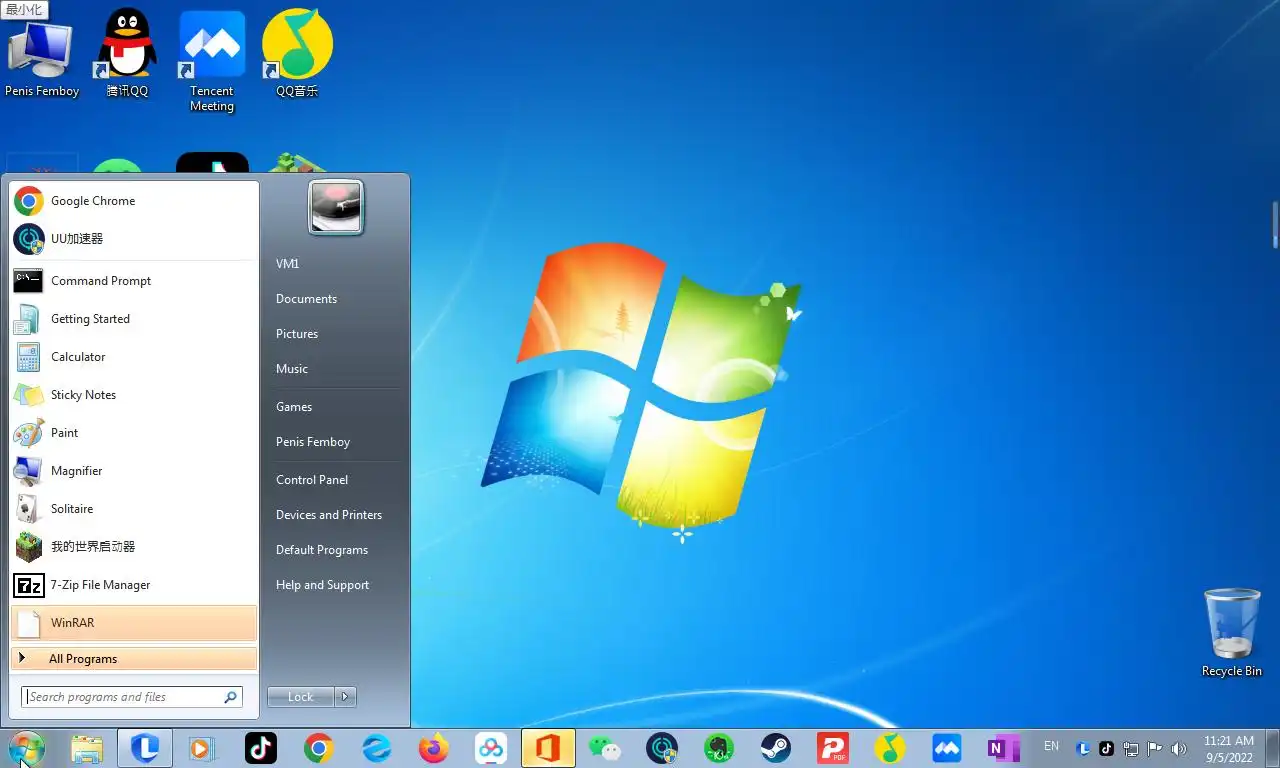Select Recycle Bin on desktop
The height and width of the screenshot is (768, 1280).
(x=1232, y=632)
